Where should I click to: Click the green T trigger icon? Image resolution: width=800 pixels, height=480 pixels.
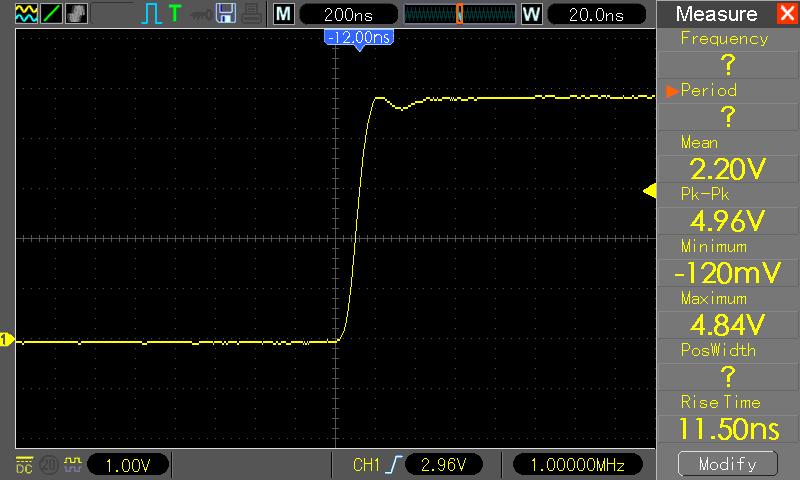pos(175,13)
